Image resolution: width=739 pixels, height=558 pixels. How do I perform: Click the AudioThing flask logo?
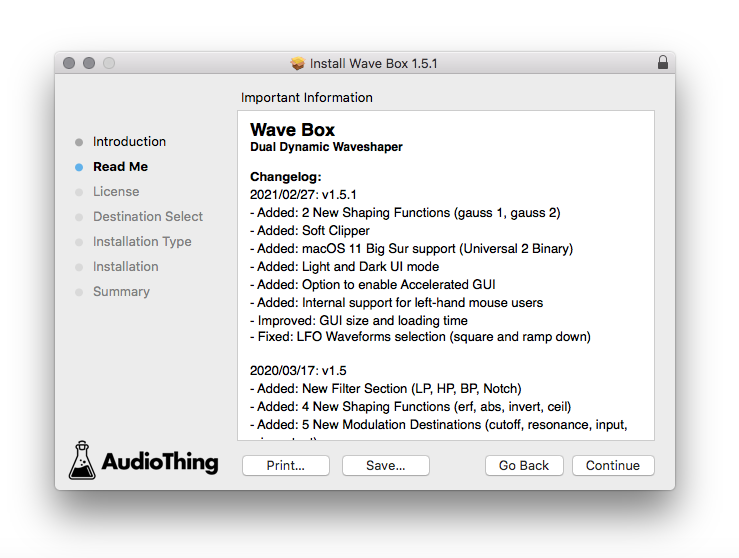tap(83, 459)
